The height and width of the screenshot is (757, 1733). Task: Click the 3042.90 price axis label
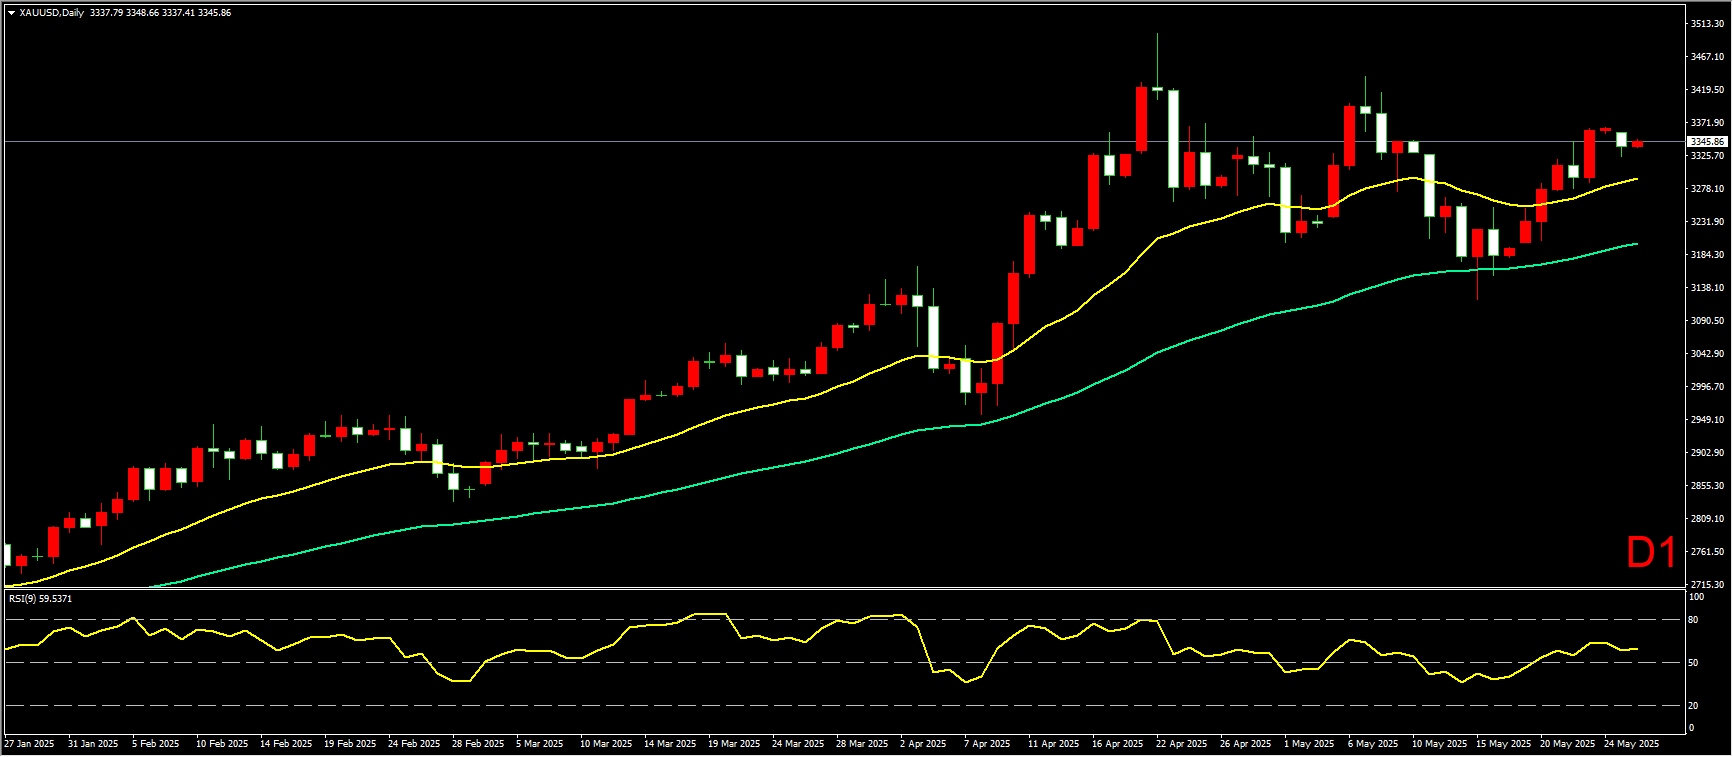[1707, 354]
